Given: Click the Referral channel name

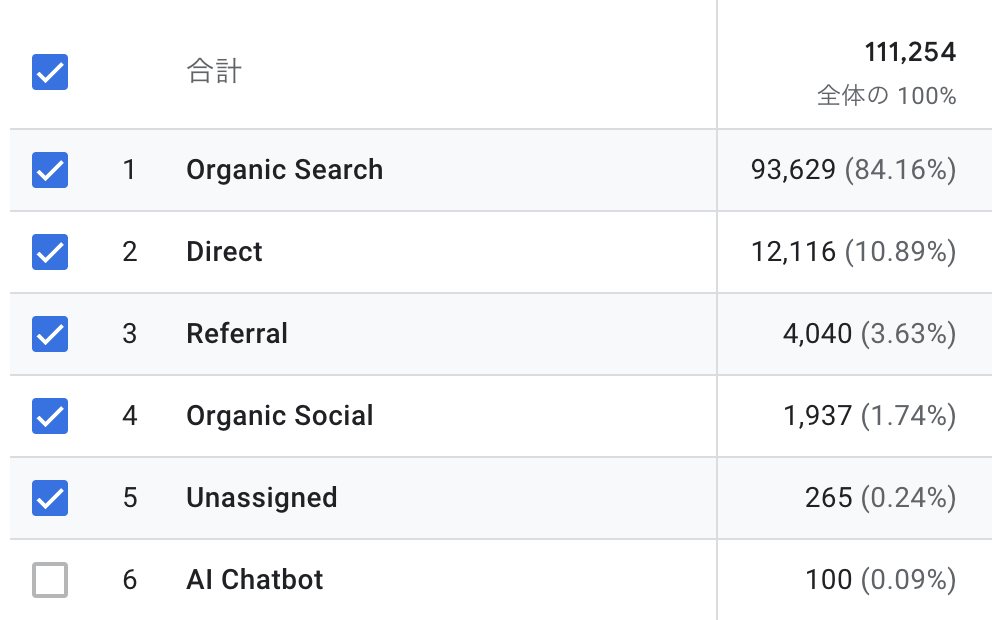Looking at the screenshot, I should (x=237, y=334).
